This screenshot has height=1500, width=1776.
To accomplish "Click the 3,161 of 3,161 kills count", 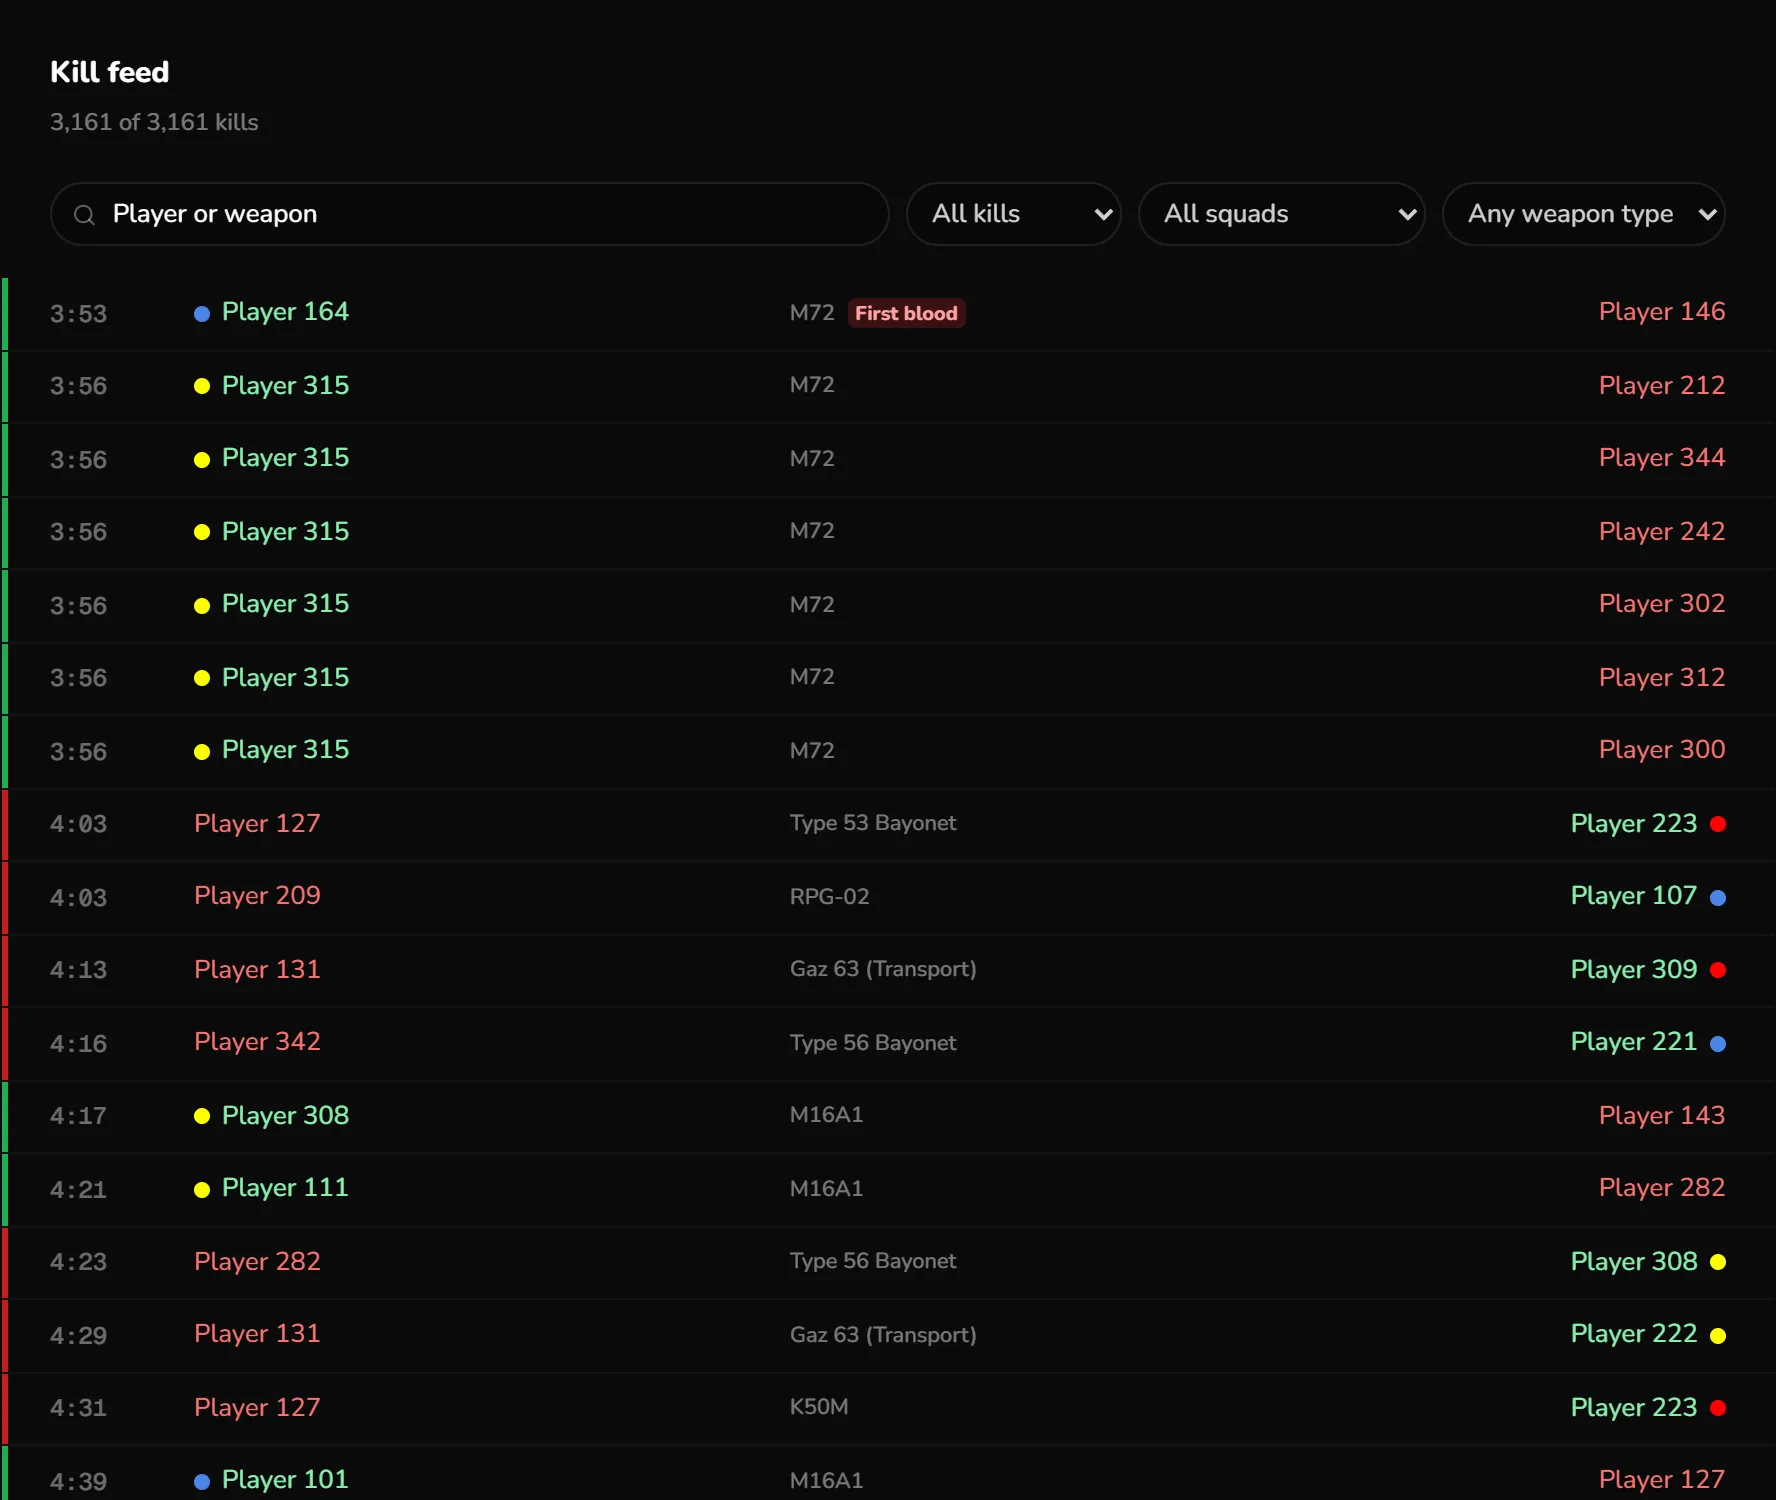I will click(154, 122).
